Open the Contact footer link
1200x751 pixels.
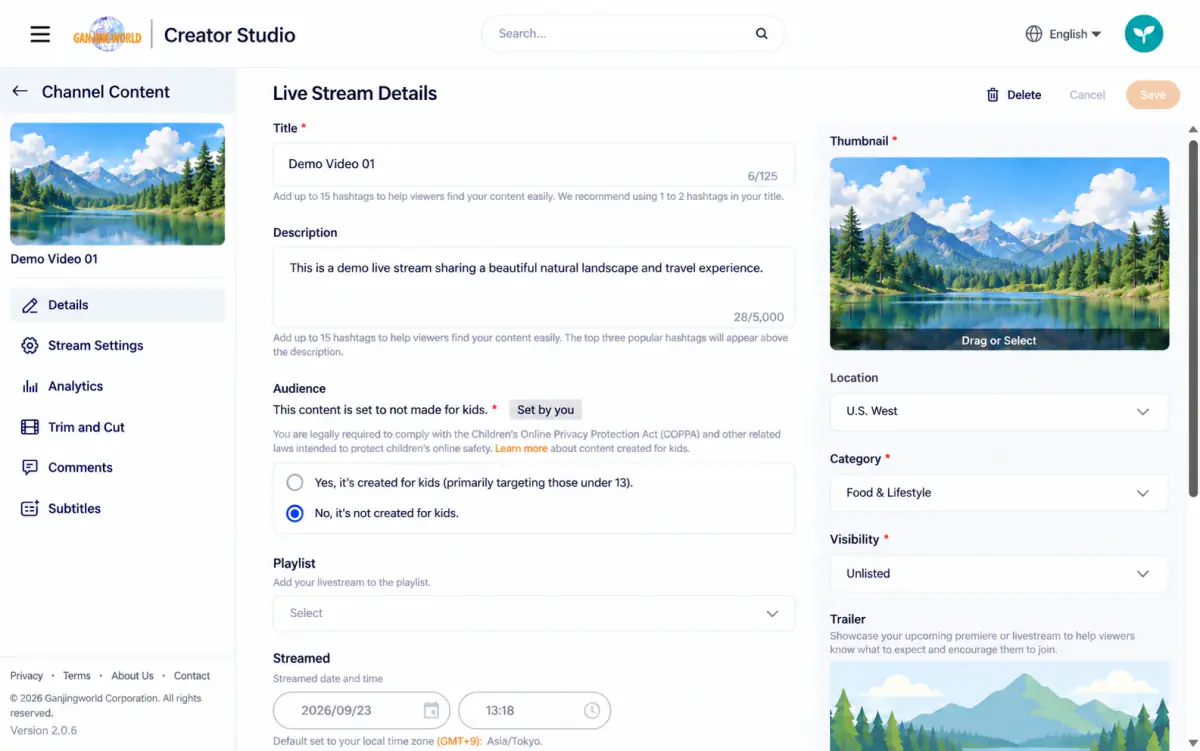click(192, 676)
